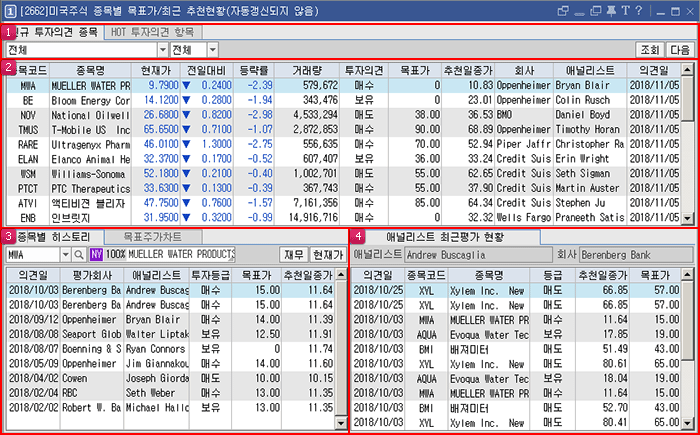Click the 투자등급 column header

[x=210, y=275]
